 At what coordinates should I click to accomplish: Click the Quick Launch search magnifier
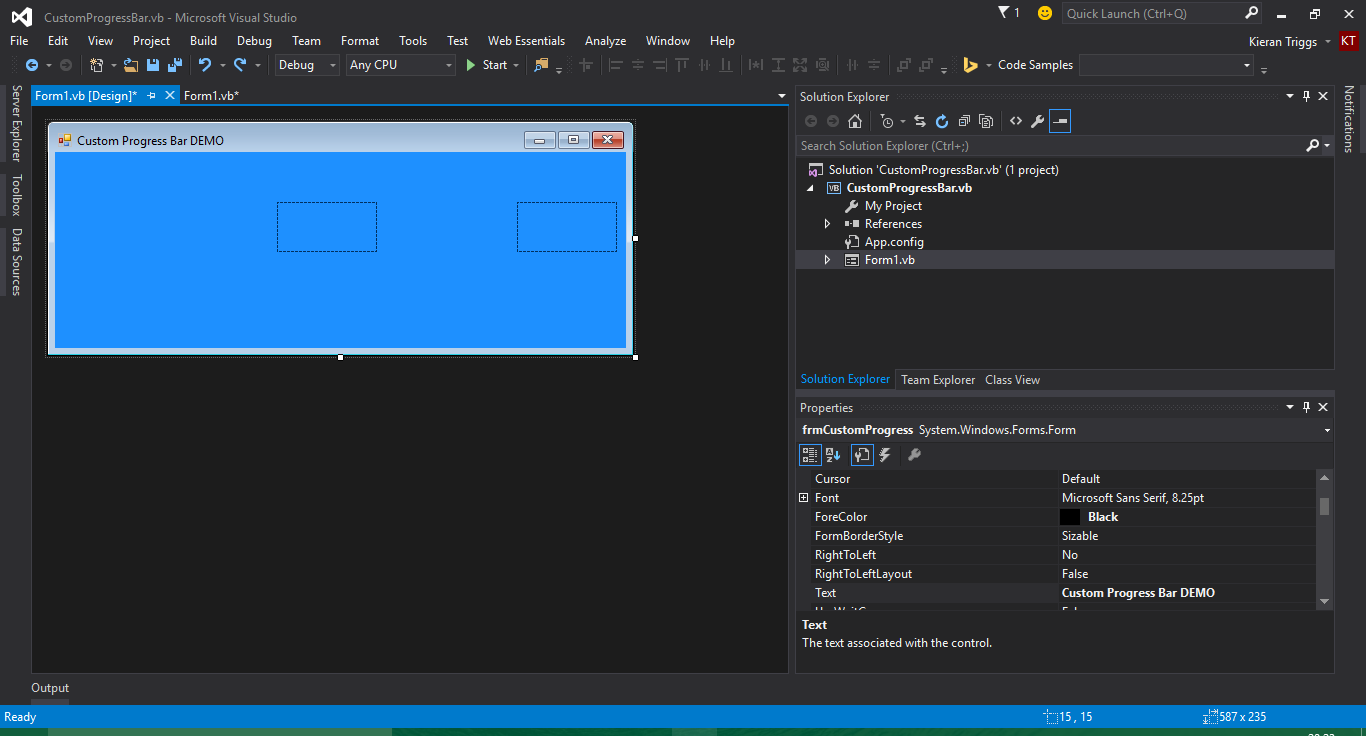(x=1252, y=13)
